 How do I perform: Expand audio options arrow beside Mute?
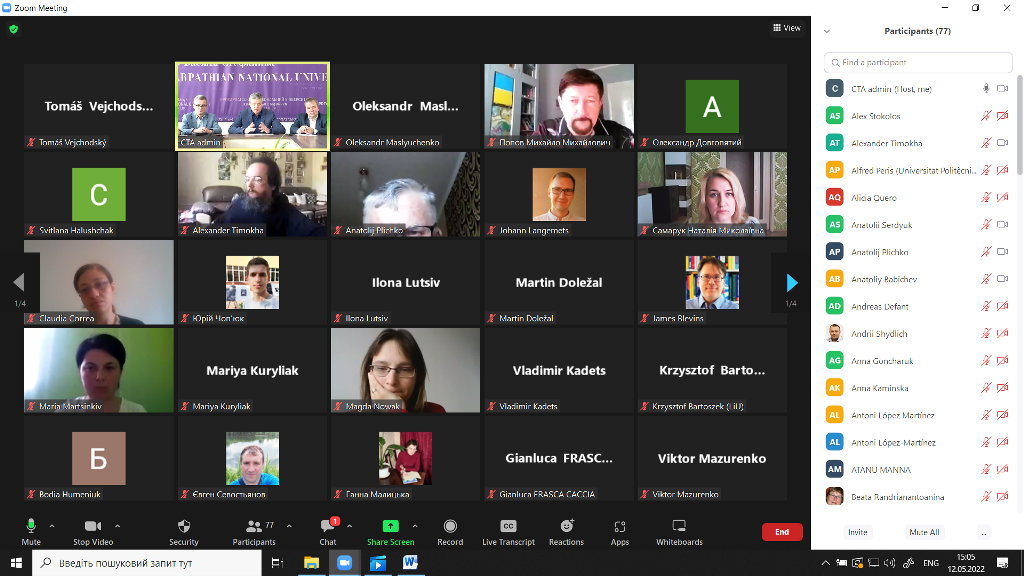(x=55, y=525)
